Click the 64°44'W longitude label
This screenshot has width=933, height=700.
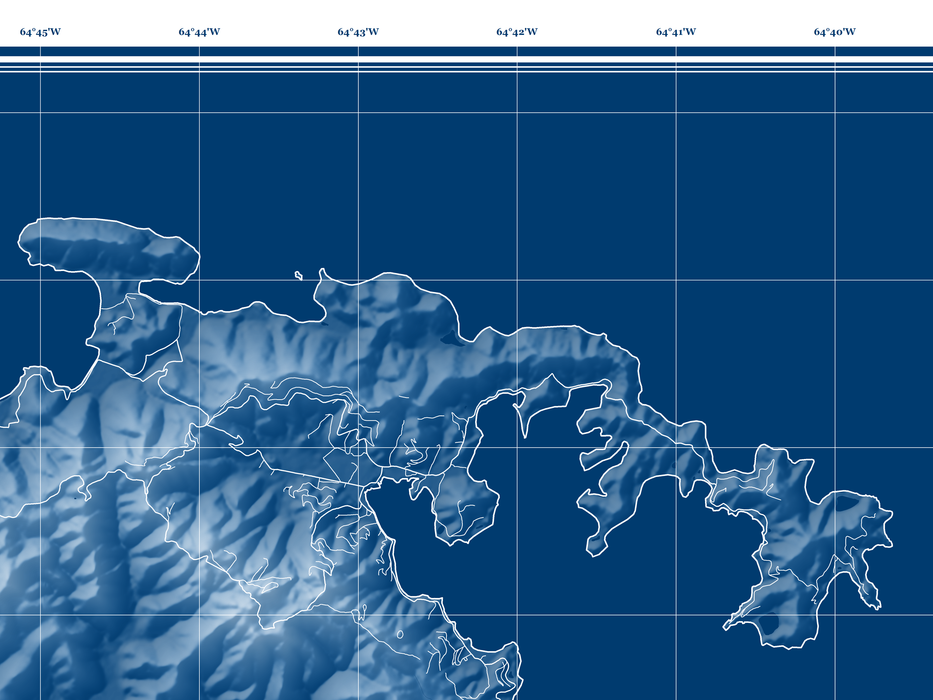point(199,32)
